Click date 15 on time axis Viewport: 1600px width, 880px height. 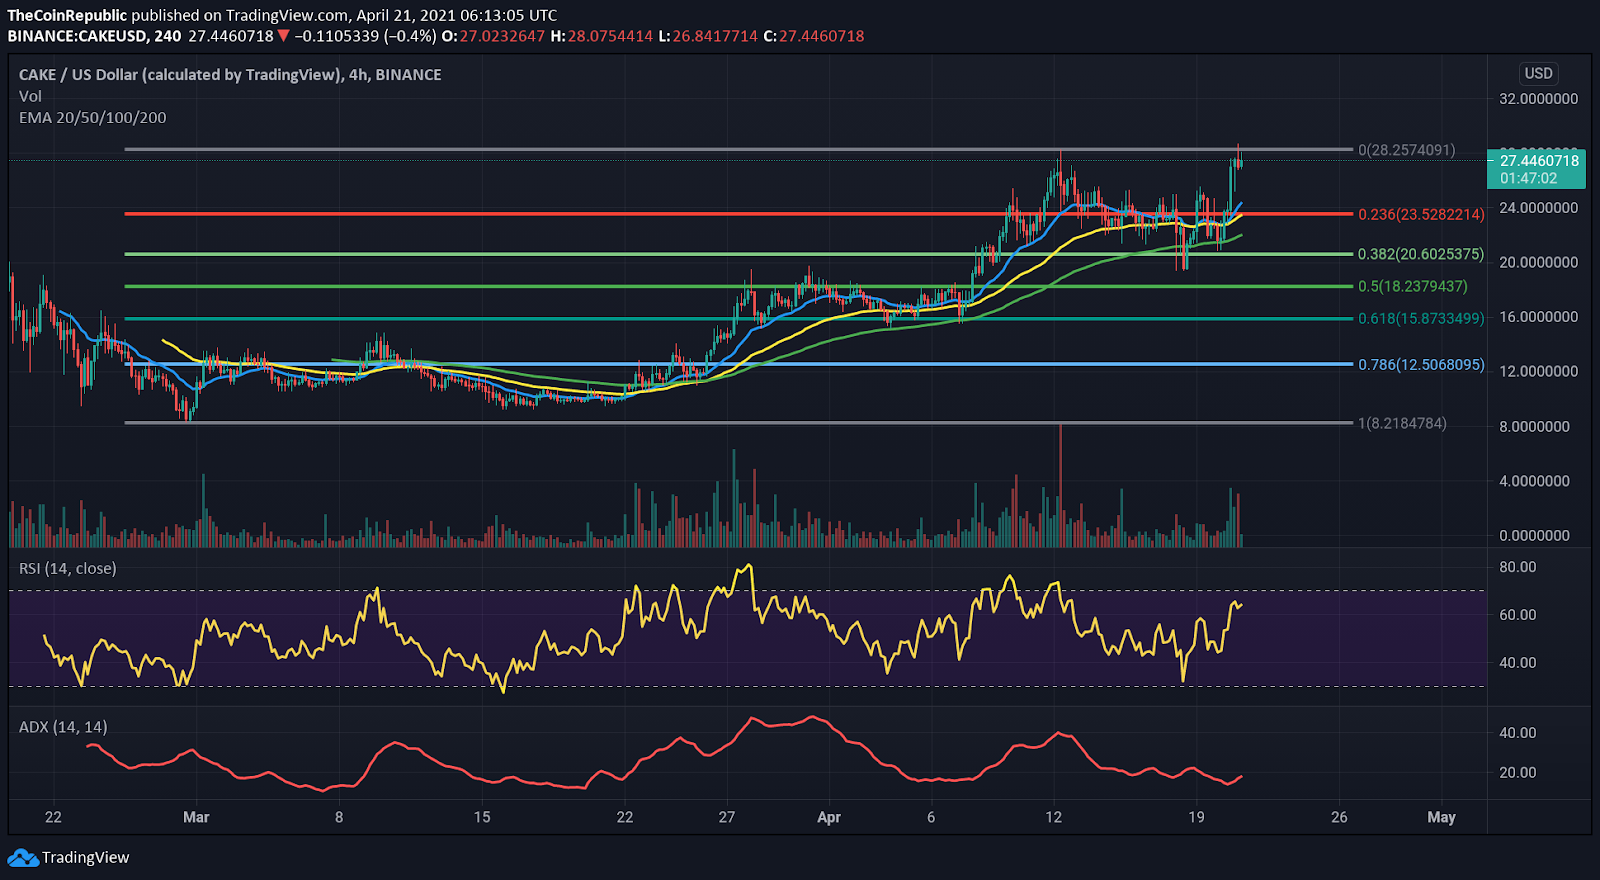click(482, 817)
